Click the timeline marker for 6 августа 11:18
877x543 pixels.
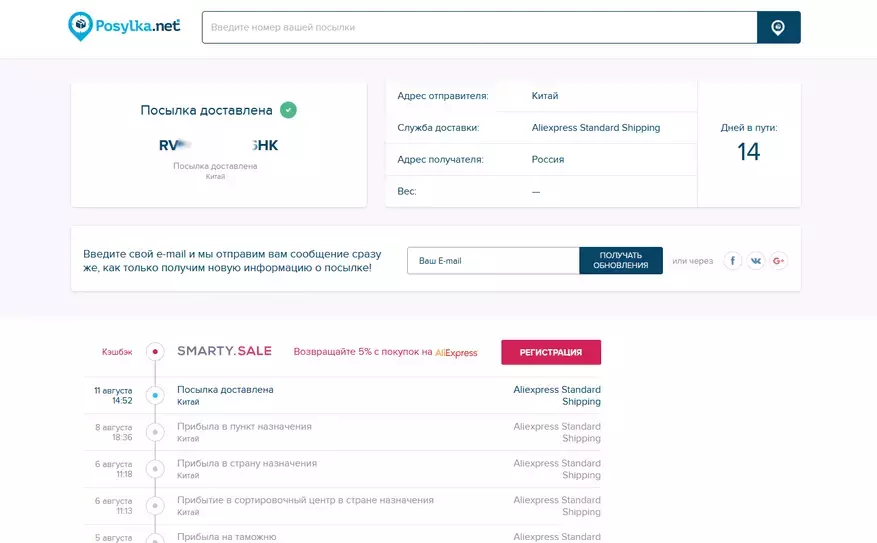(155, 469)
